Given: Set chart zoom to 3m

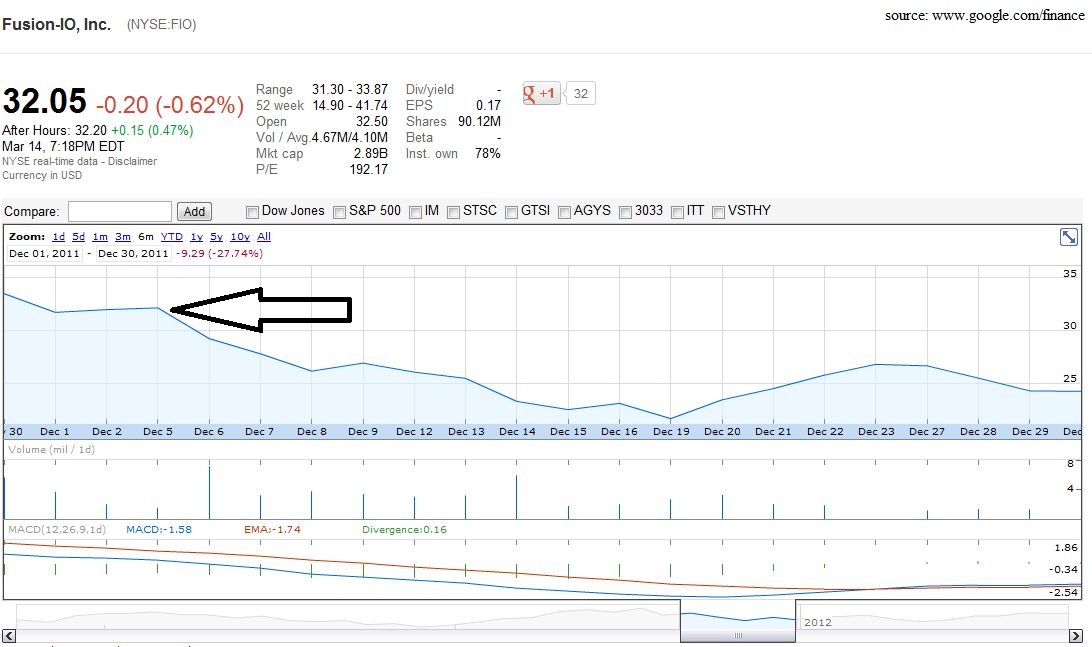Looking at the screenshot, I should pos(123,237).
